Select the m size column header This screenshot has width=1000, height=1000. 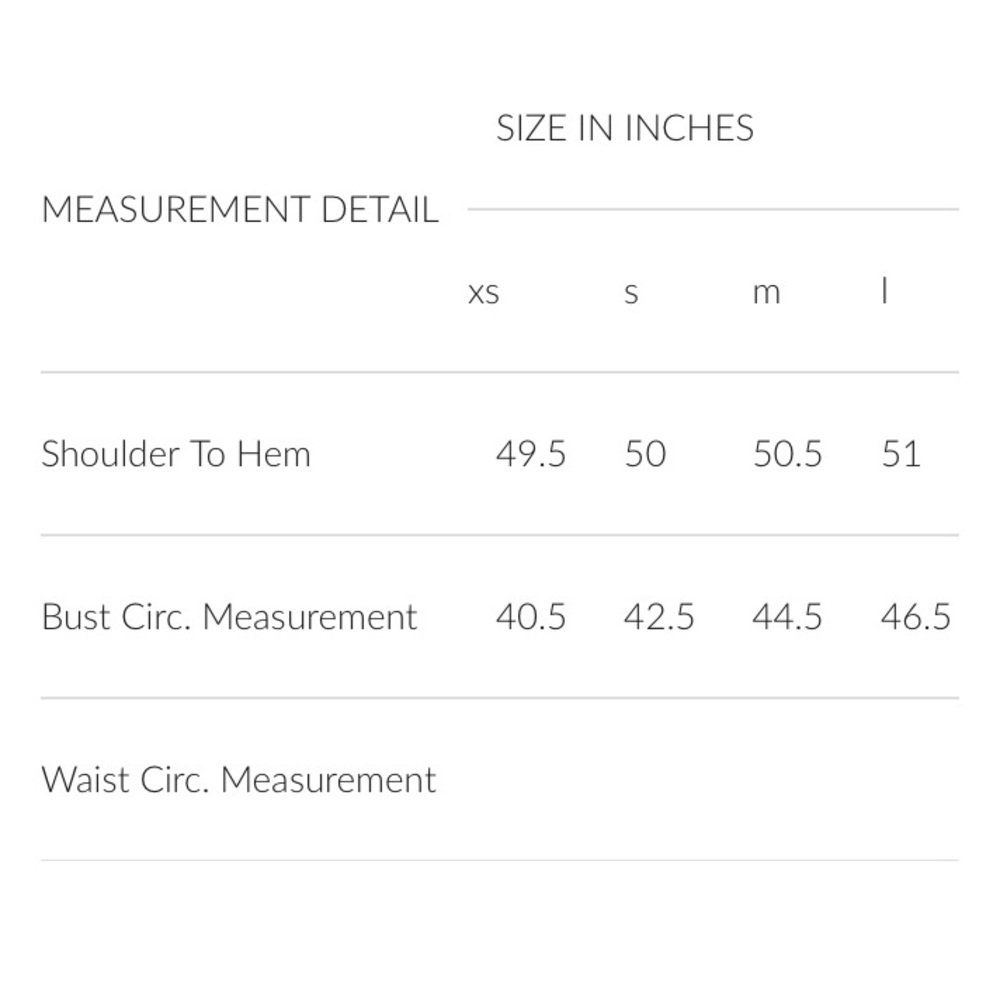pyautogui.click(x=767, y=293)
